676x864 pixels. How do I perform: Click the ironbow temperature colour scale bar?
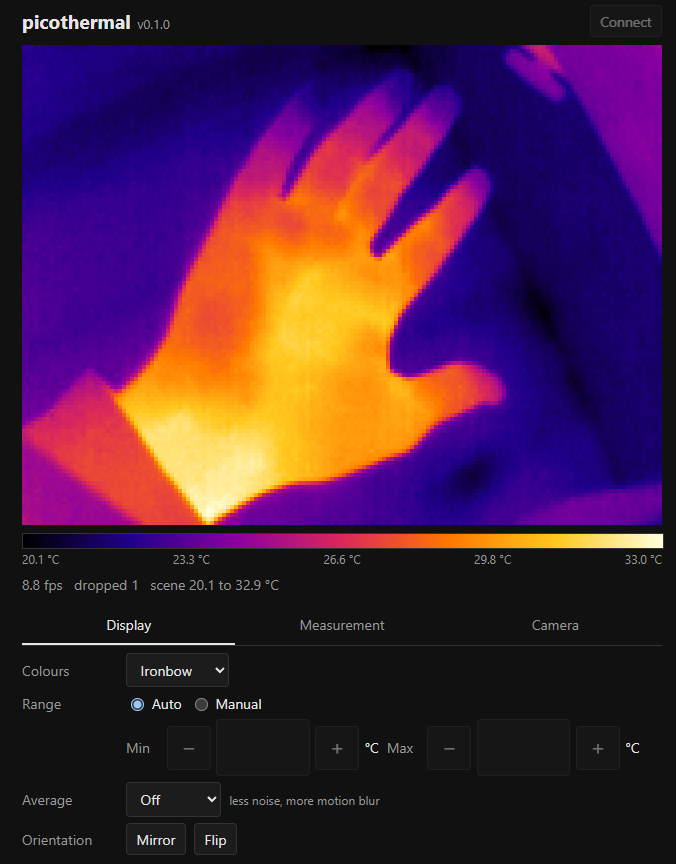pyautogui.click(x=342, y=541)
